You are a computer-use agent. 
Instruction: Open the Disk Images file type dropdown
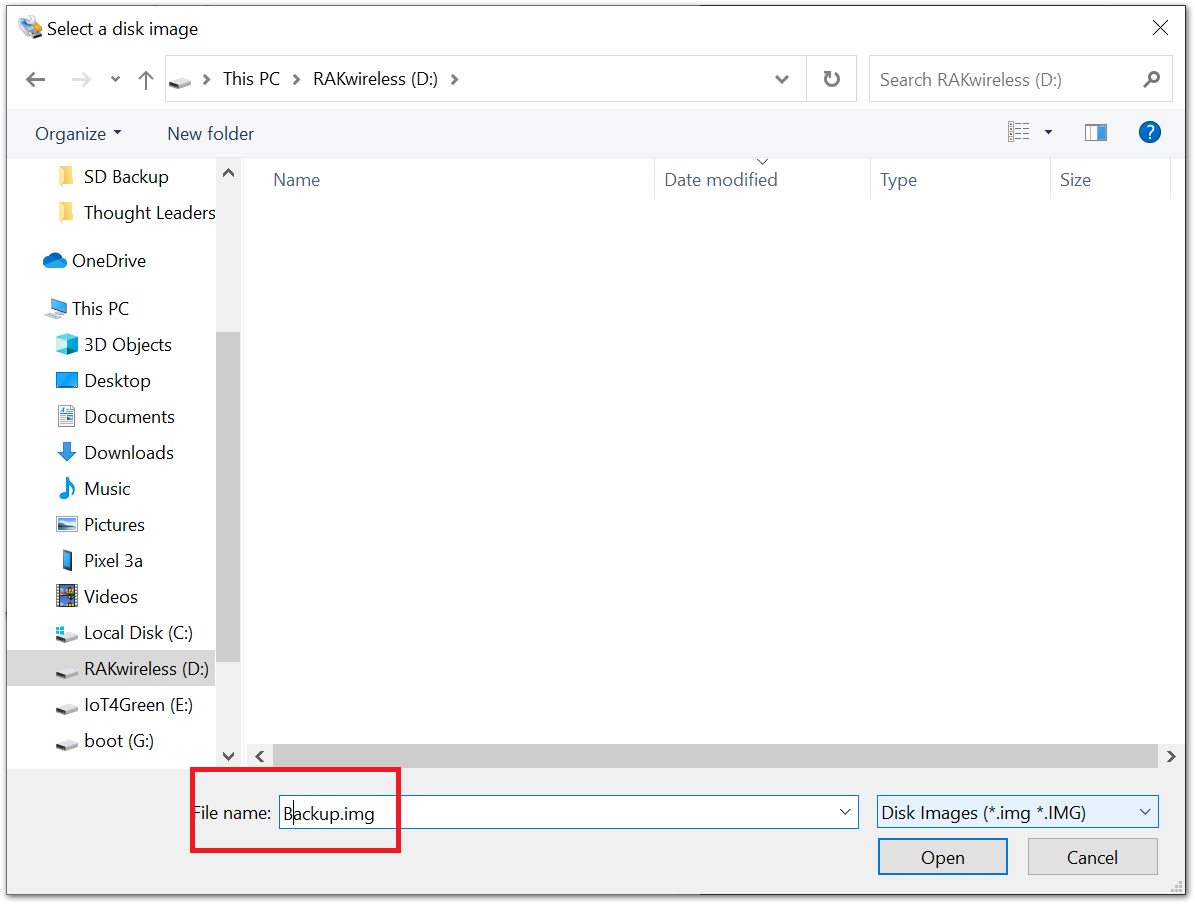1017,813
